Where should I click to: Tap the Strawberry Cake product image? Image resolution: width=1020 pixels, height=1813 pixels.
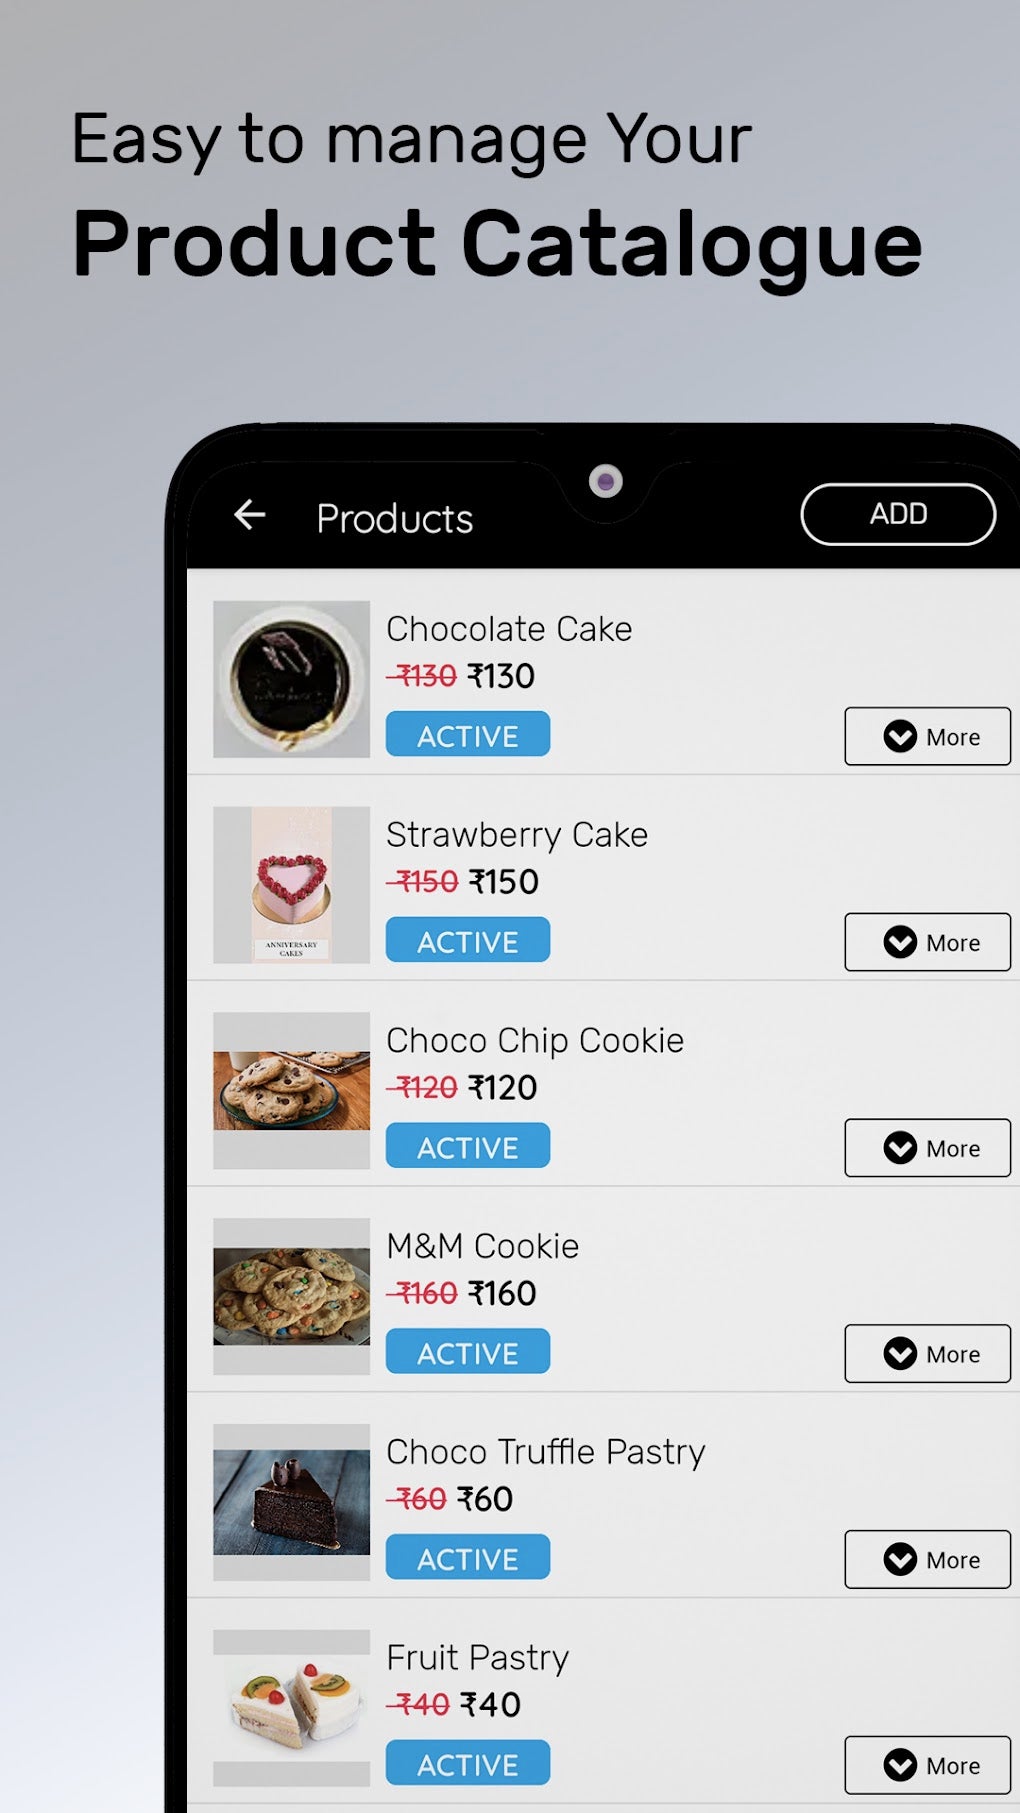pos(291,885)
